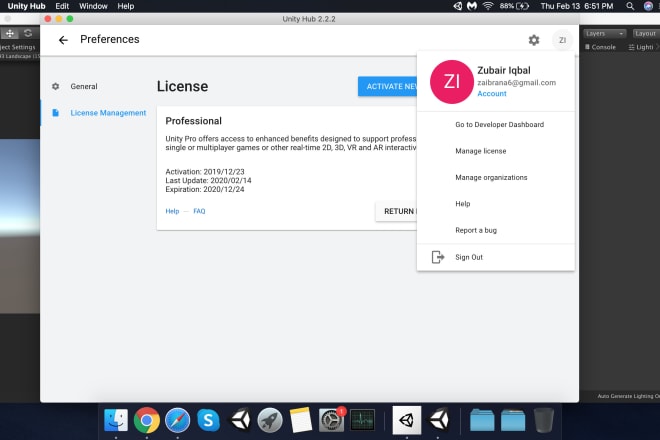
Task: Open the first blue folder in dock
Action: point(482,420)
